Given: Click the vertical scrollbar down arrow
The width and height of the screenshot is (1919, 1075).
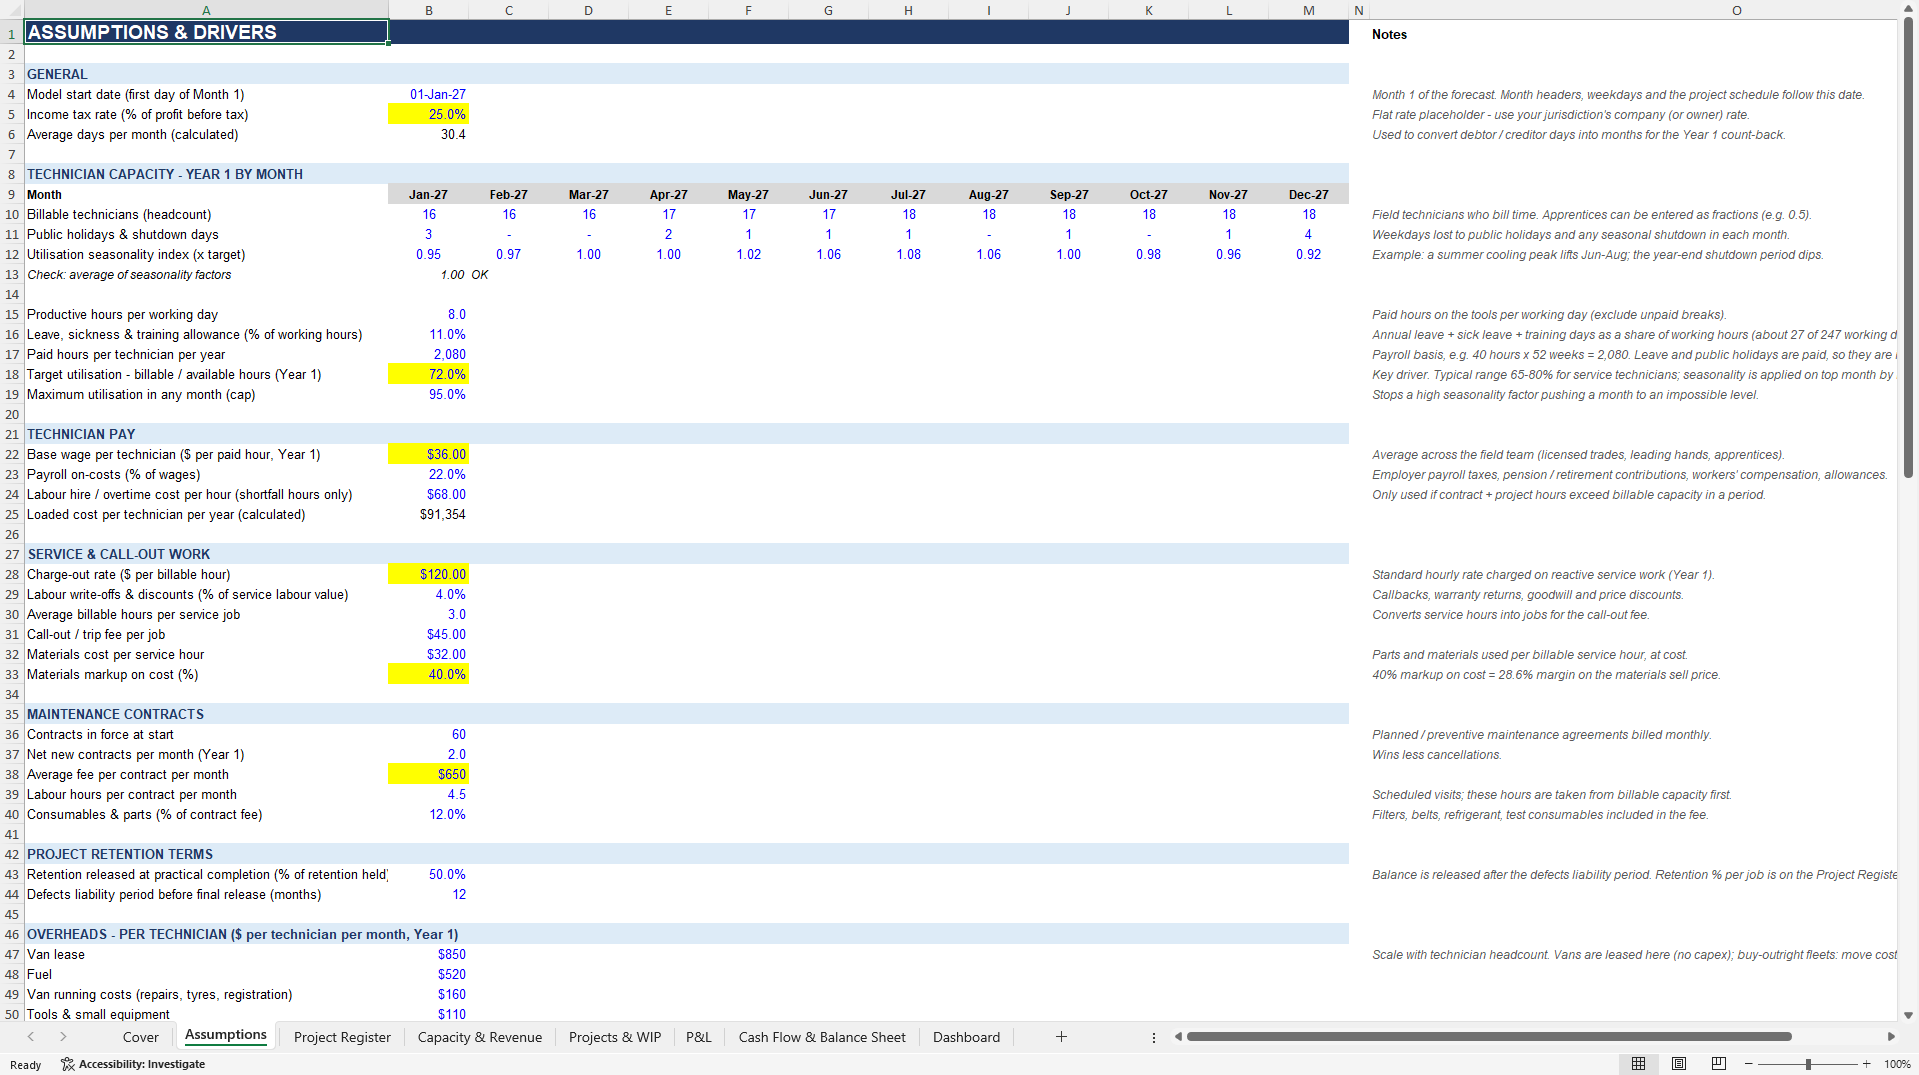Looking at the screenshot, I should [1908, 1014].
